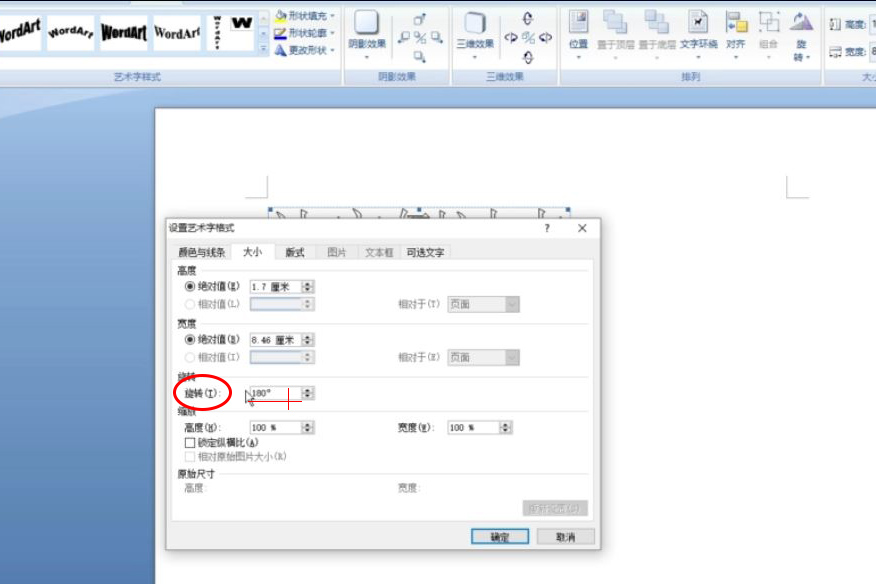The width and height of the screenshot is (876, 584).
Task: Cancel dialog with 取消 button
Action: 565,536
